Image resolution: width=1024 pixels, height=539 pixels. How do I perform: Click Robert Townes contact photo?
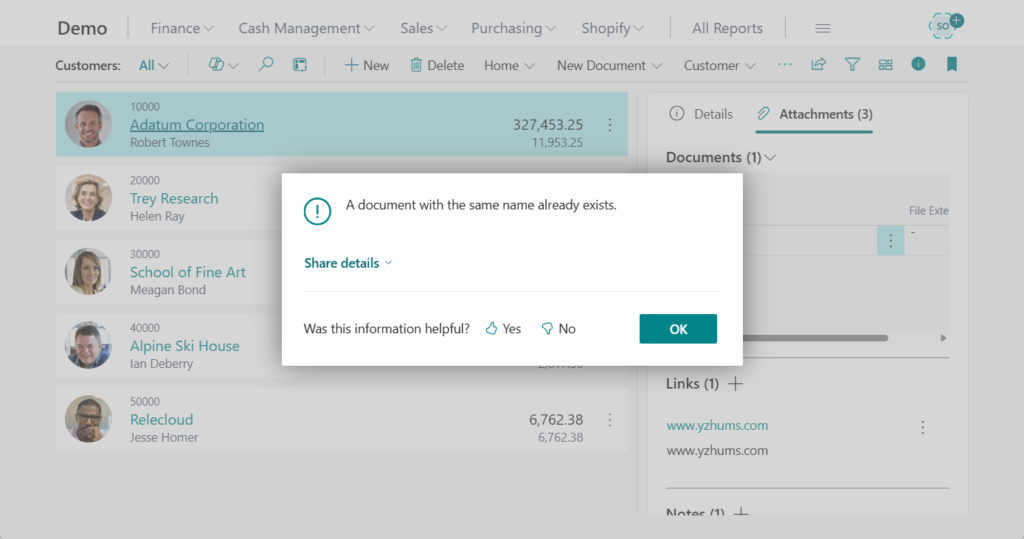(89, 125)
